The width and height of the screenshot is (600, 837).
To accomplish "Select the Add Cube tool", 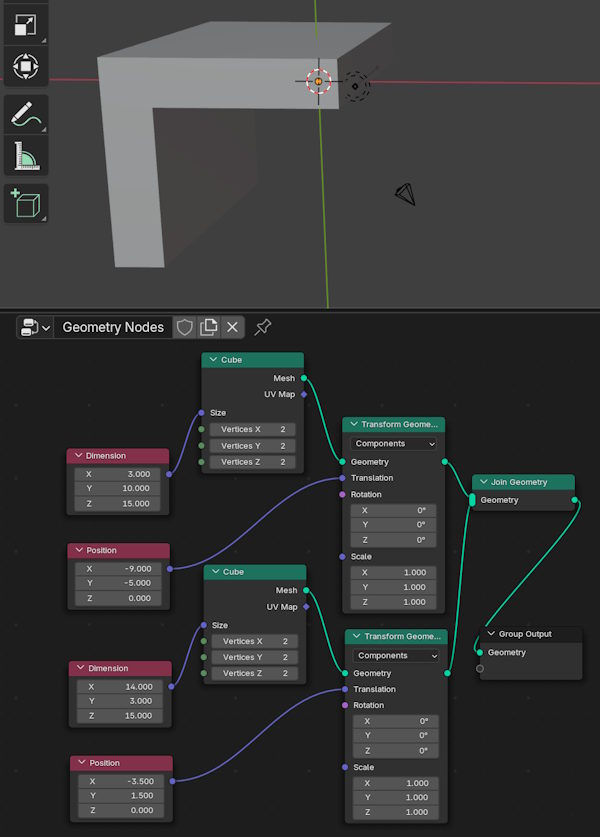I will (25, 204).
